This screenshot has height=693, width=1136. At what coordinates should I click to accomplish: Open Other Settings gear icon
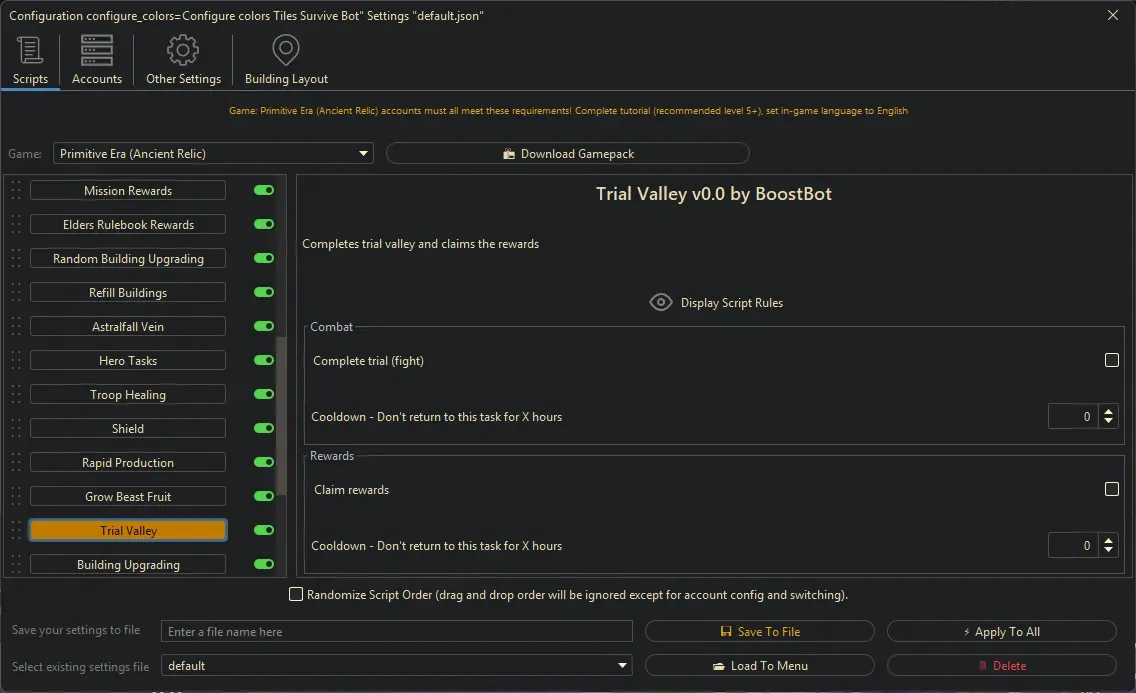183,50
